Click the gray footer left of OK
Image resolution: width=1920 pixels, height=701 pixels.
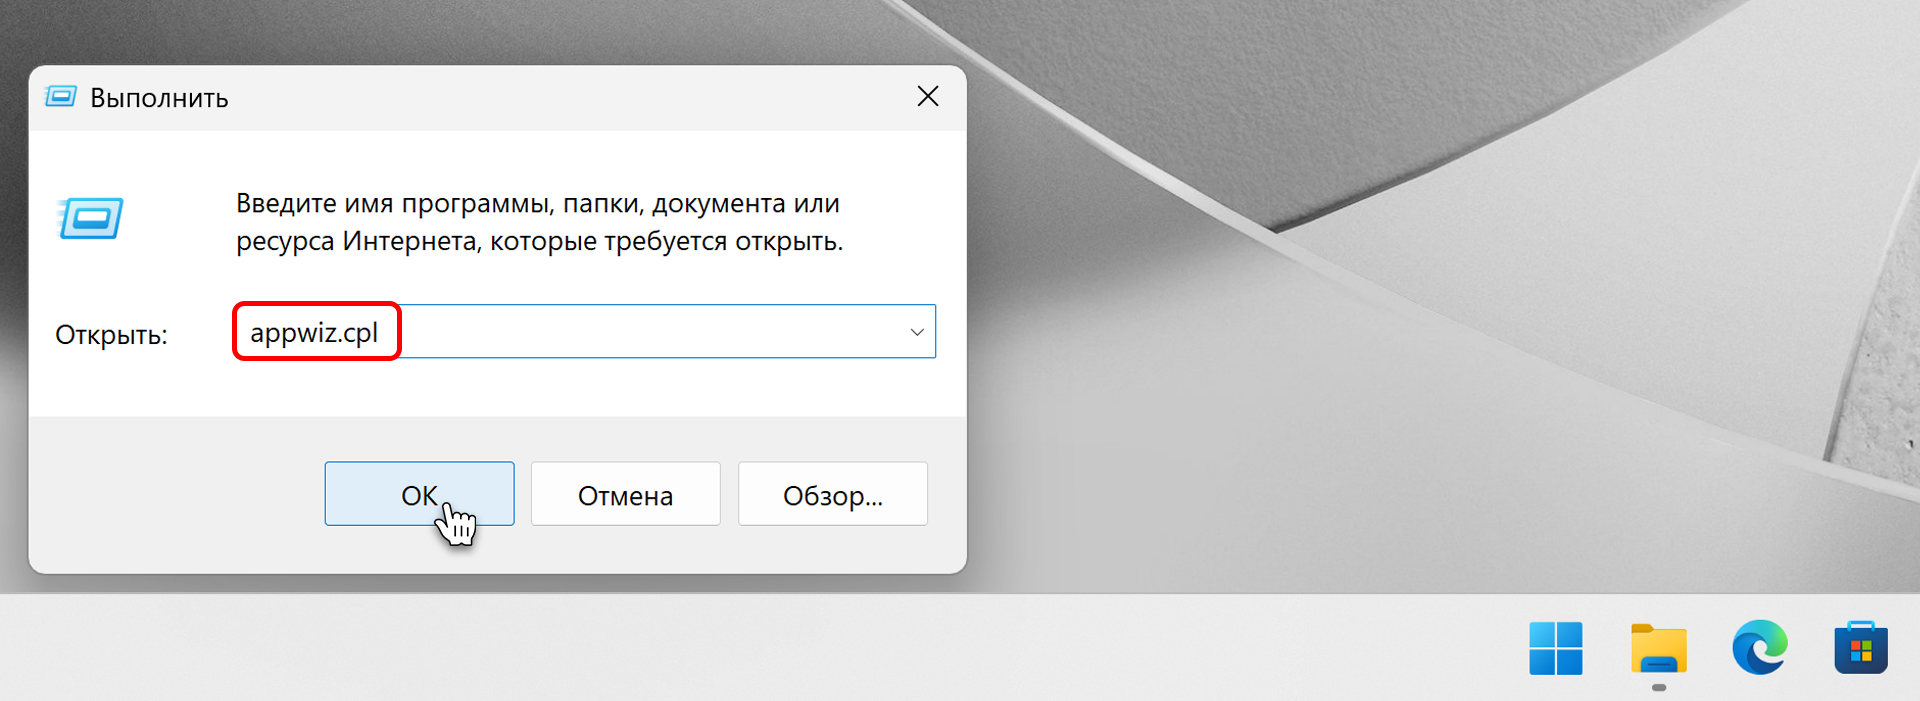(170, 494)
